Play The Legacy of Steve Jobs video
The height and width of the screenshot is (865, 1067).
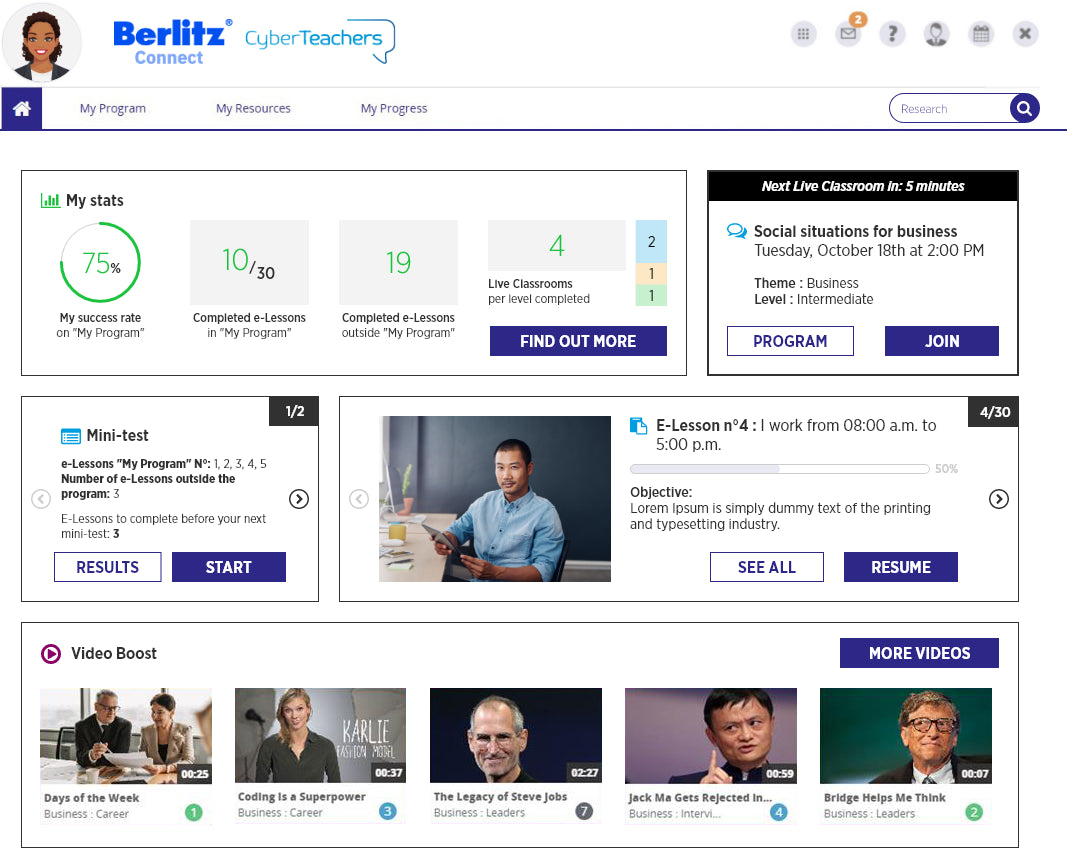pos(515,735)
